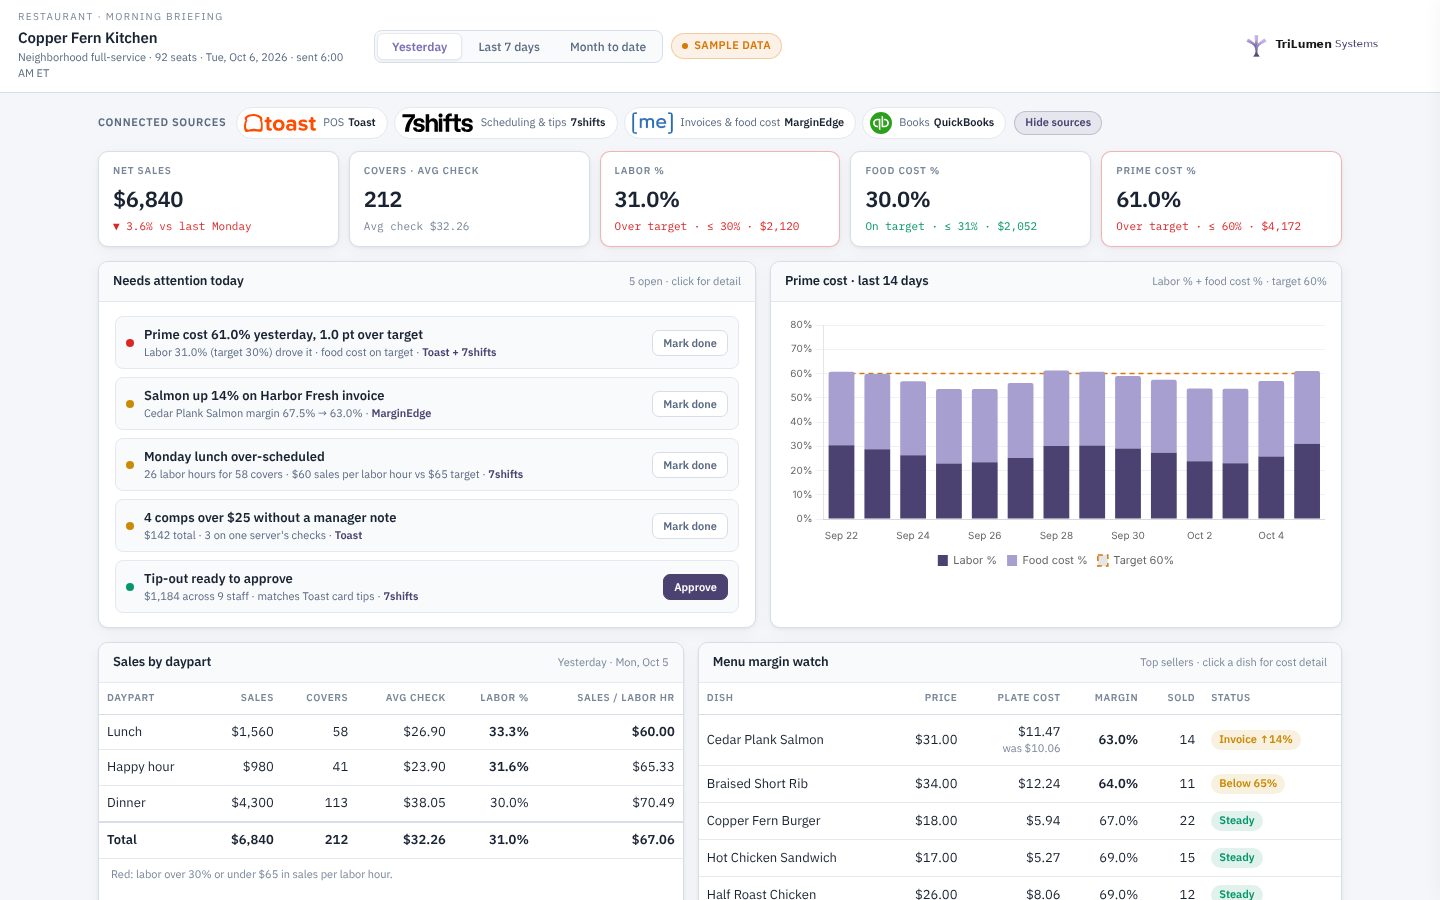The image size is (1440, 900).
Task: Click the green dot on Tip-out row
Action: 130,587
